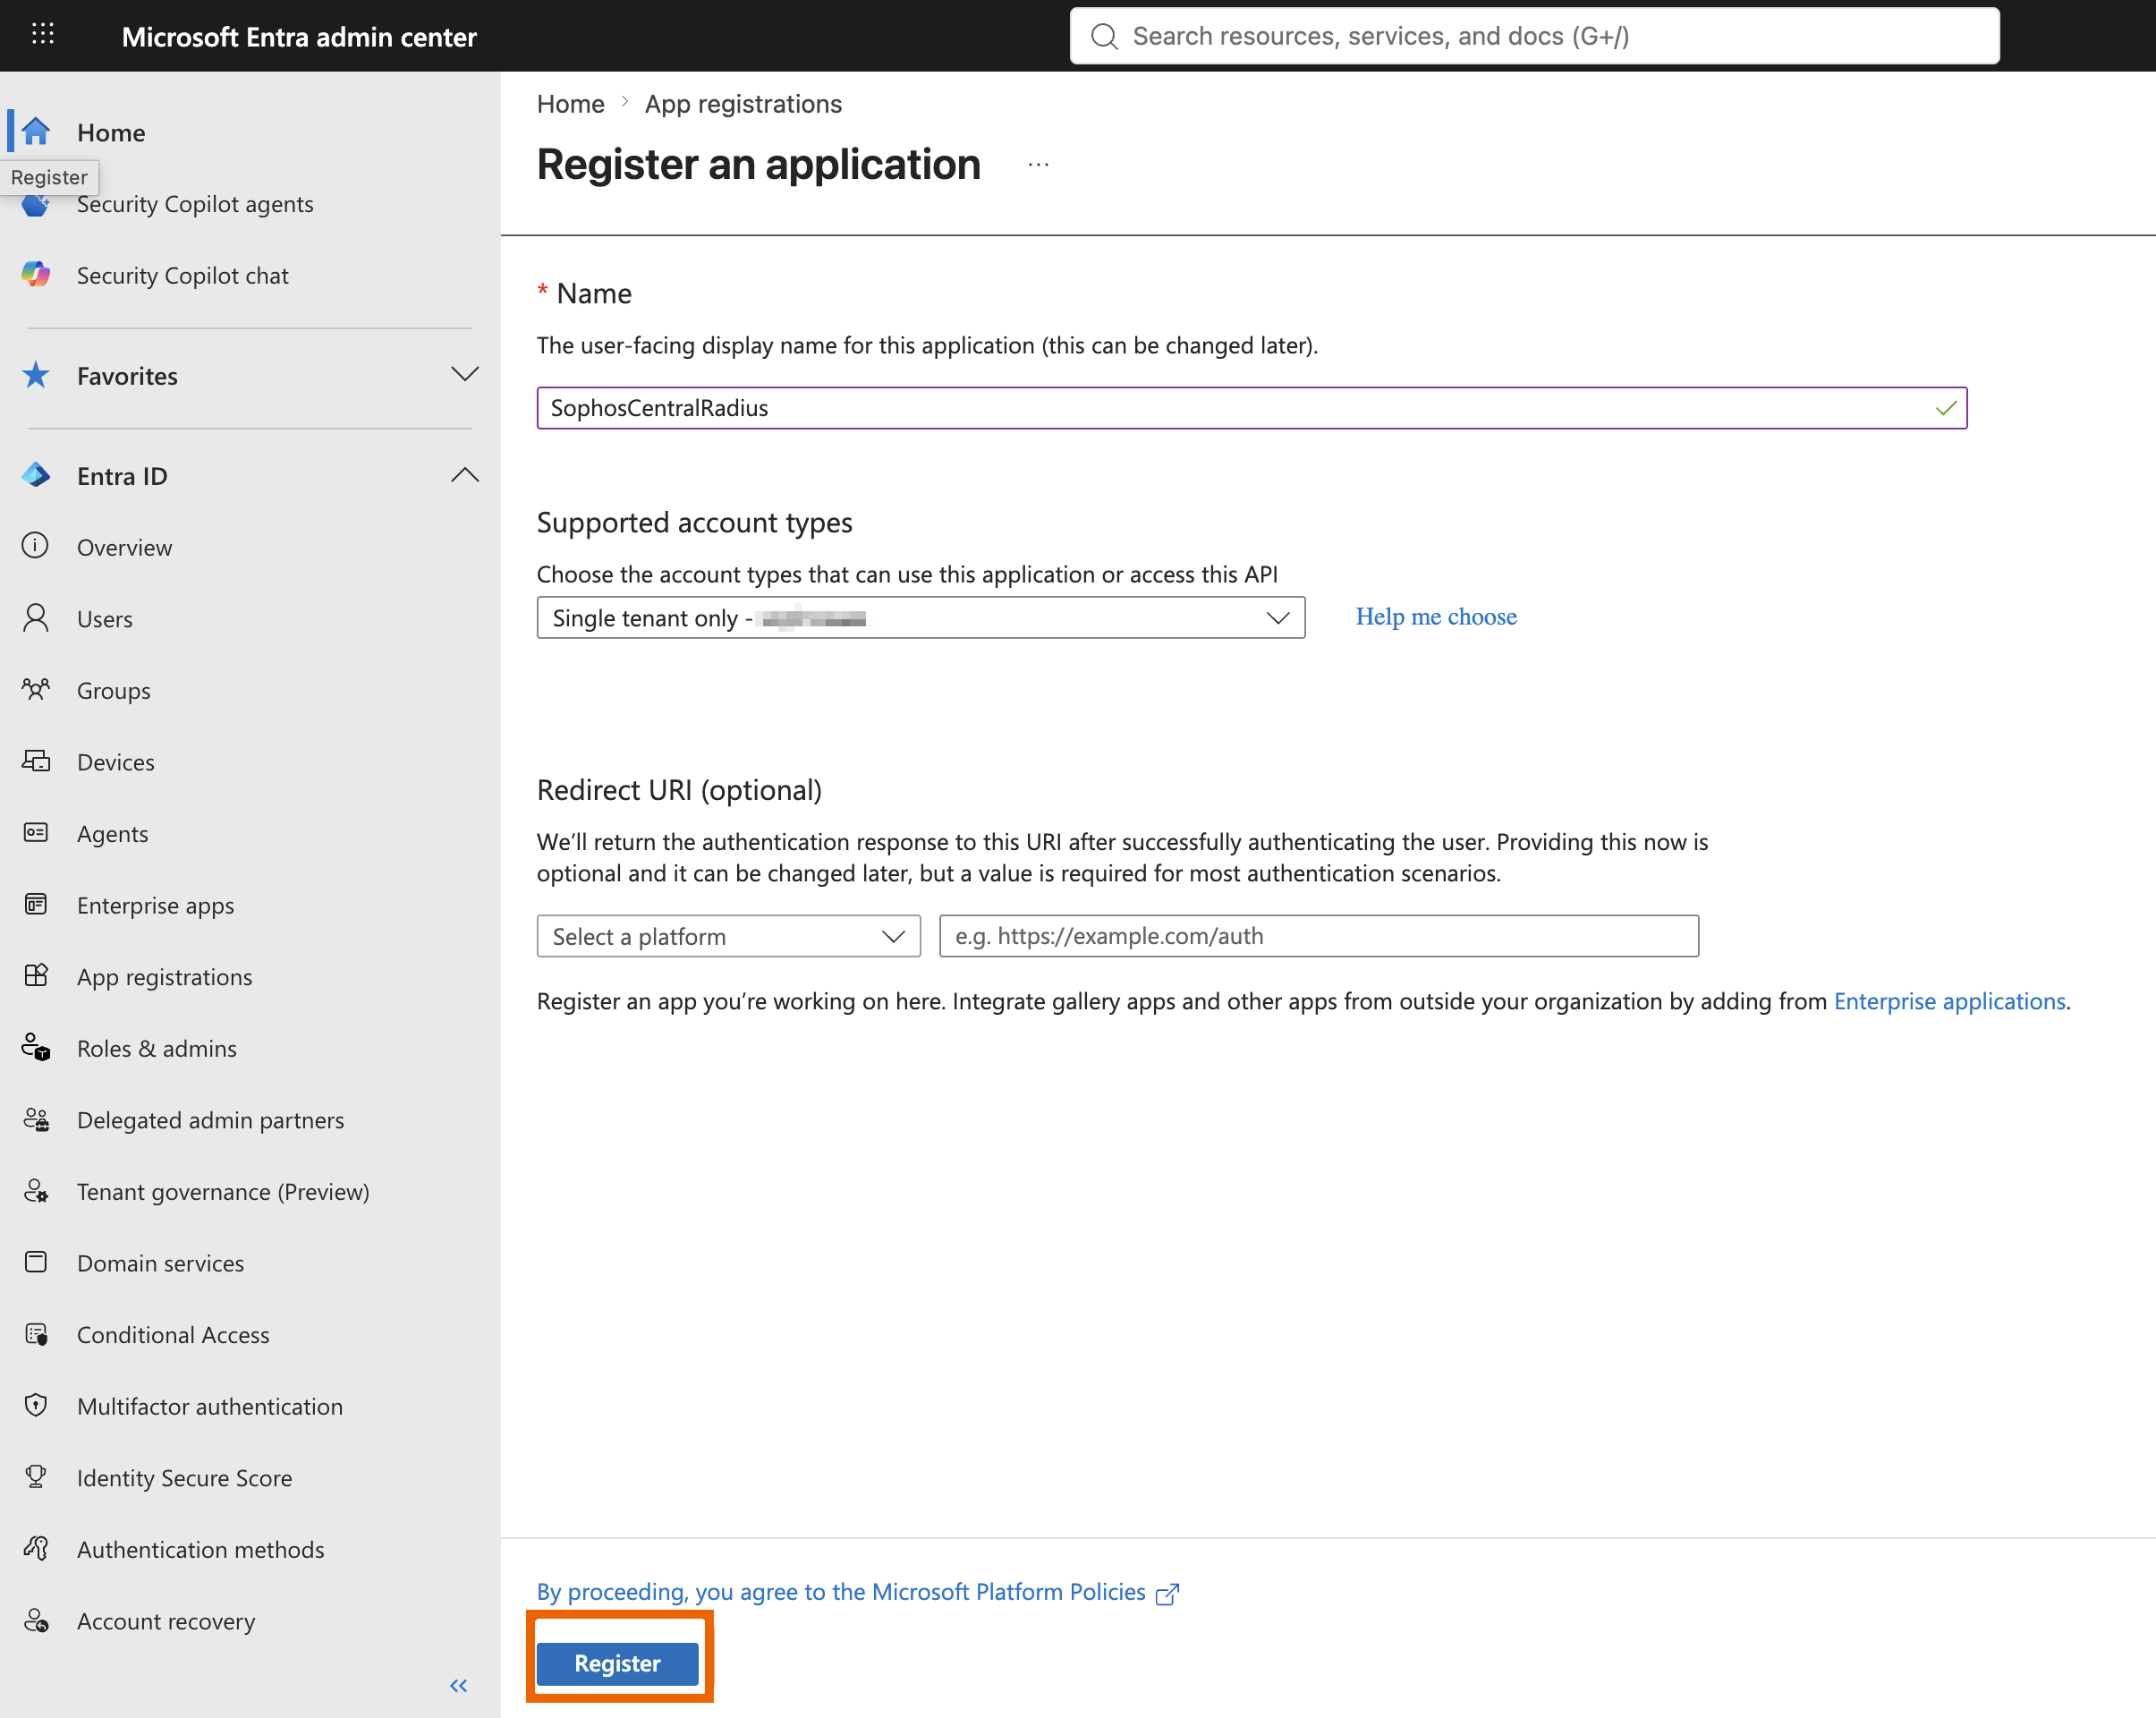Open Agents in the sidebar
Viewport: 2156px width, 1718px height.
coord(113,834)
